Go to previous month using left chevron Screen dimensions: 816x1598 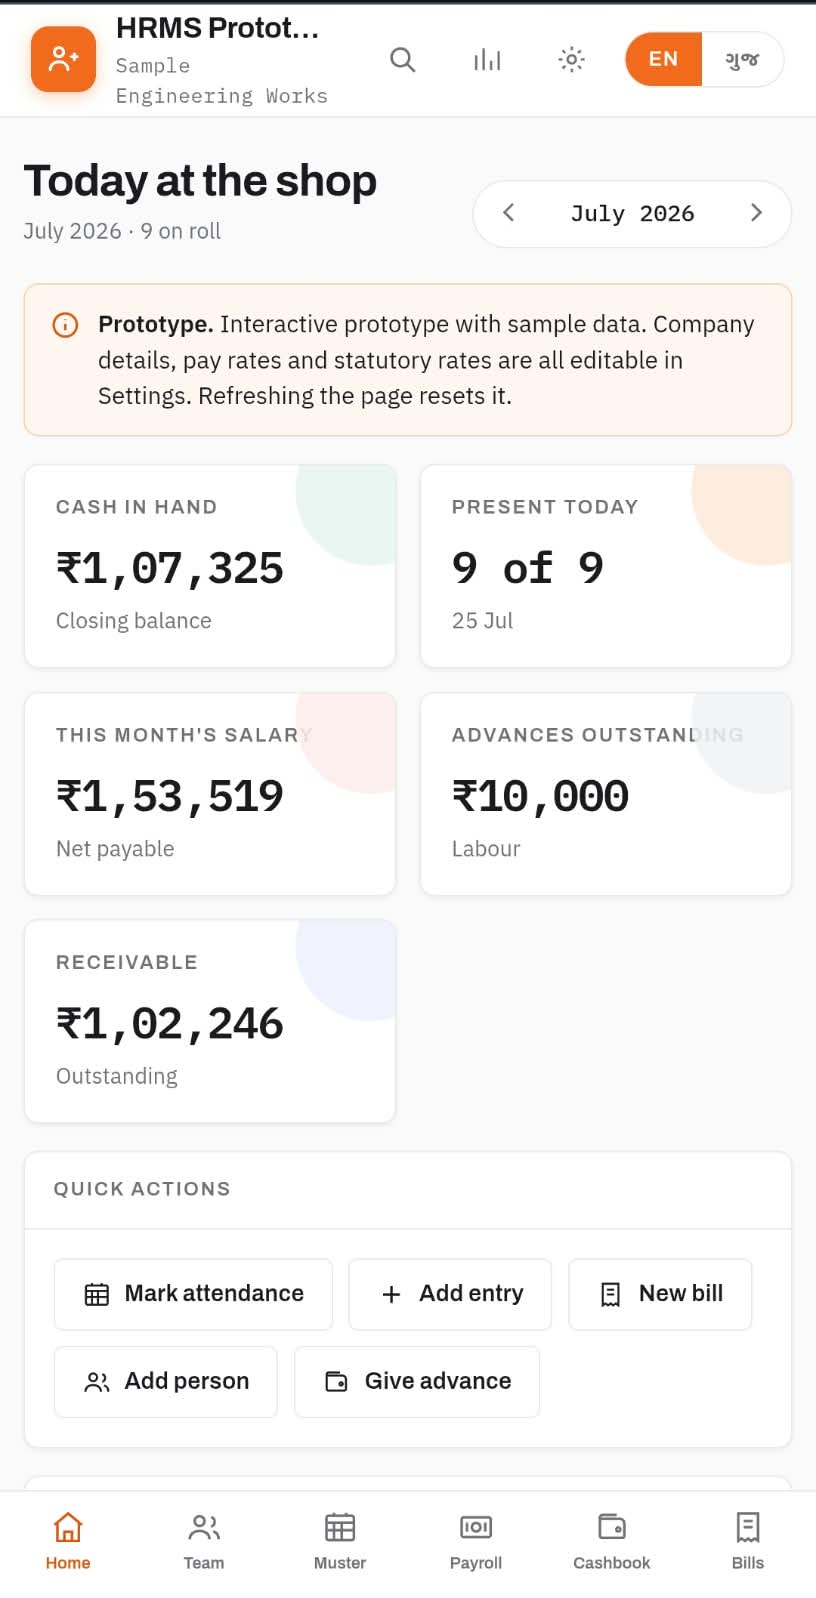508,213
